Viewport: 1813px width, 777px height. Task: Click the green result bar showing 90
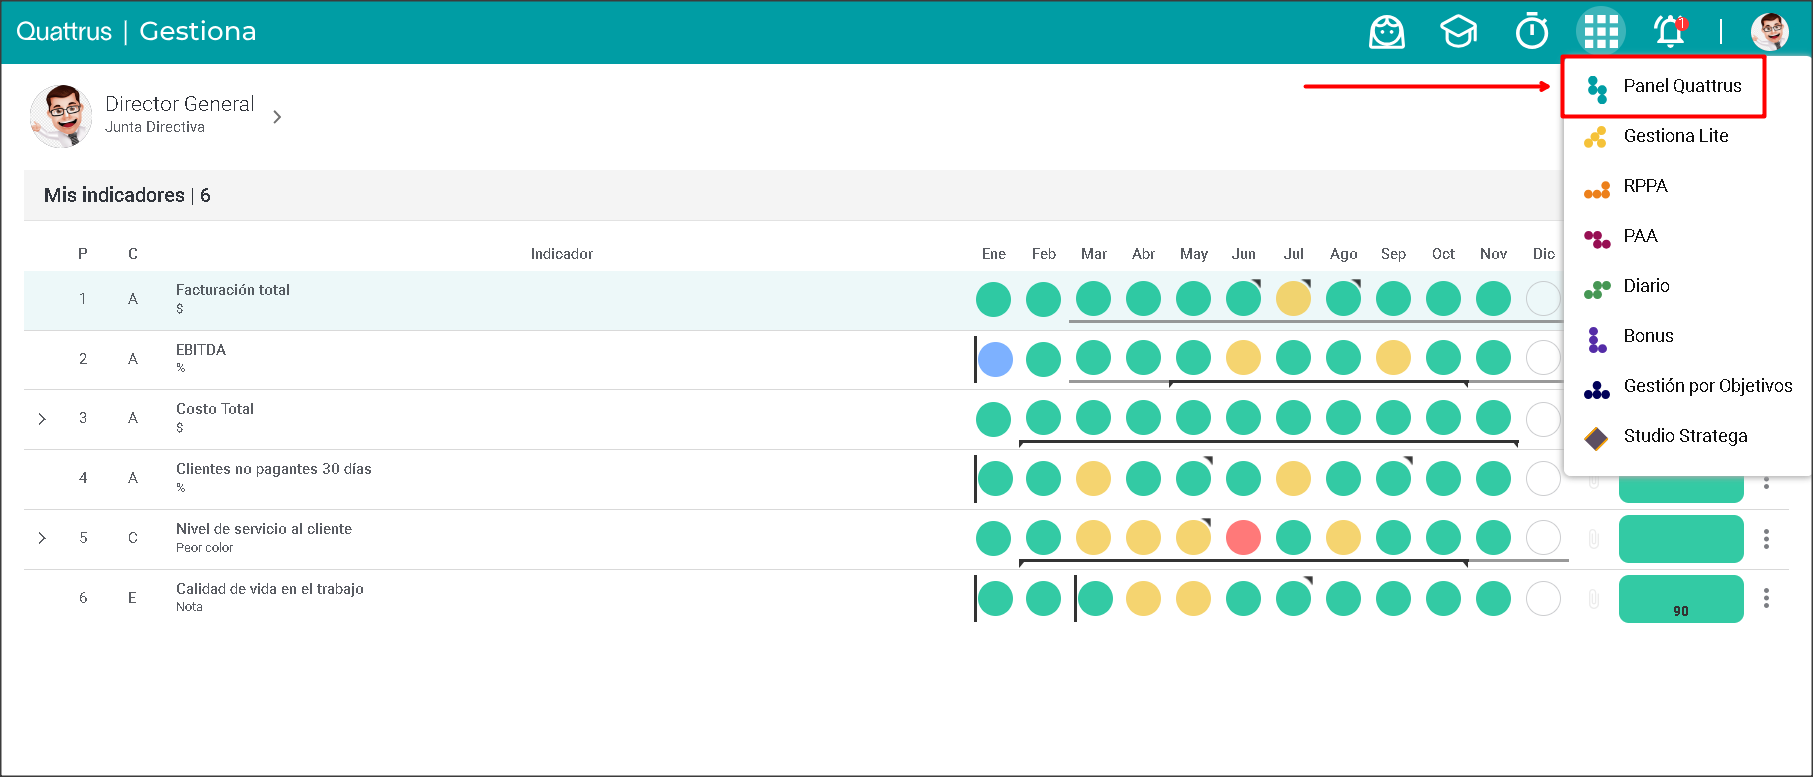coord(1680,599)
